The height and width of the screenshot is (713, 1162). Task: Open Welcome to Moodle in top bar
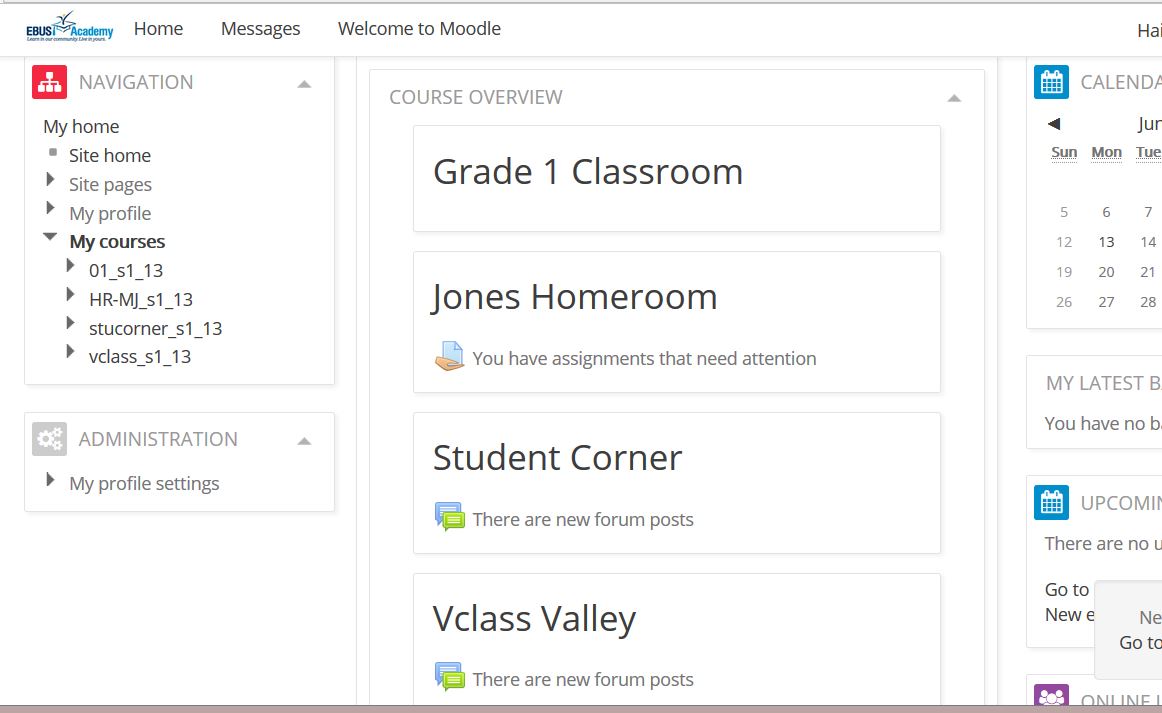point(419,29)
